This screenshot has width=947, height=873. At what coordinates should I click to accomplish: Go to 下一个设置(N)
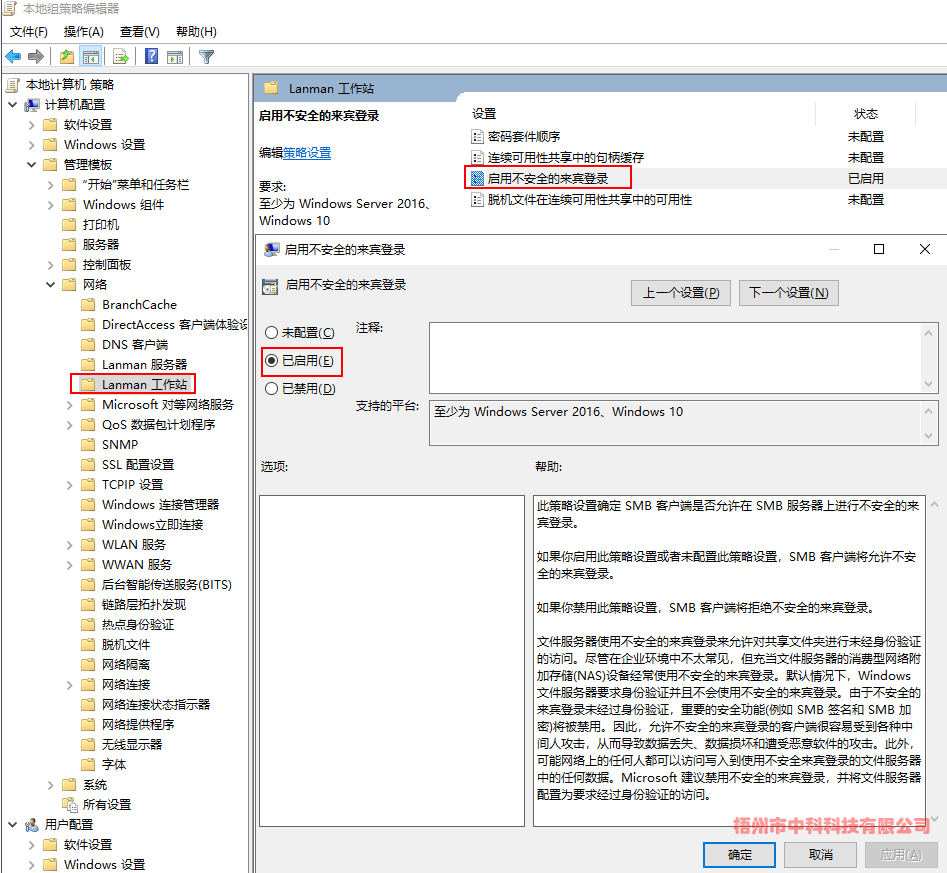tap(788, 293)
